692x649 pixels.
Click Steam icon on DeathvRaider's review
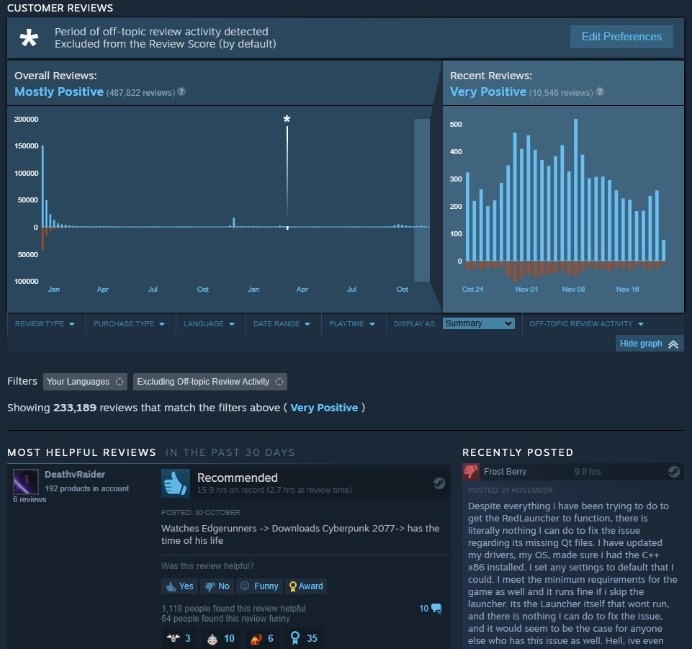pos(439,483)
